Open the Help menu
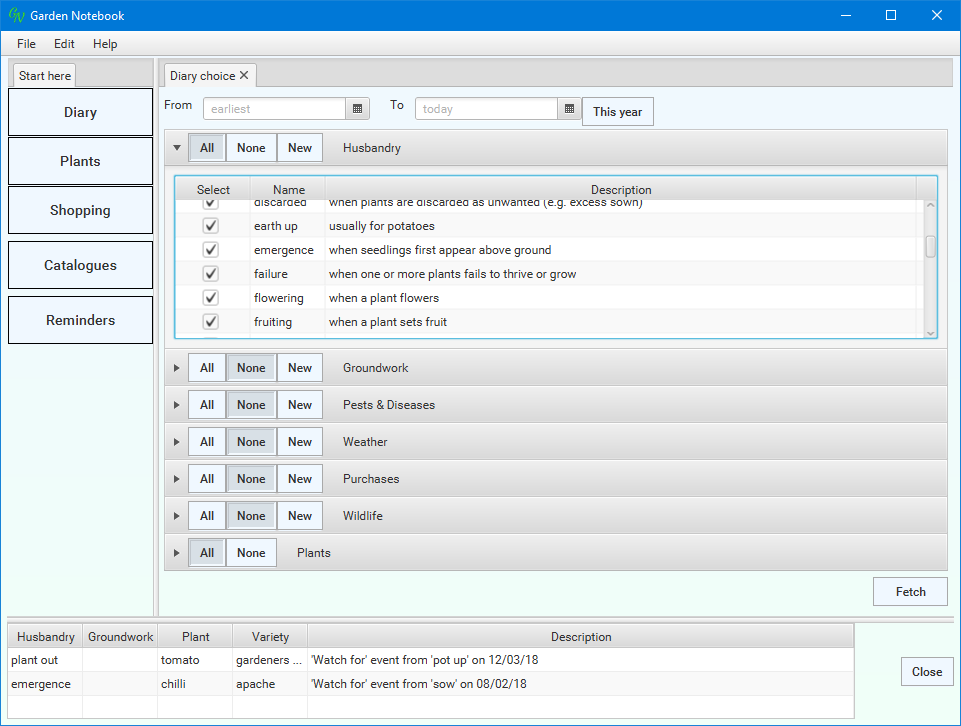Screen dimensions: 961x726 [x=105, y=44]
